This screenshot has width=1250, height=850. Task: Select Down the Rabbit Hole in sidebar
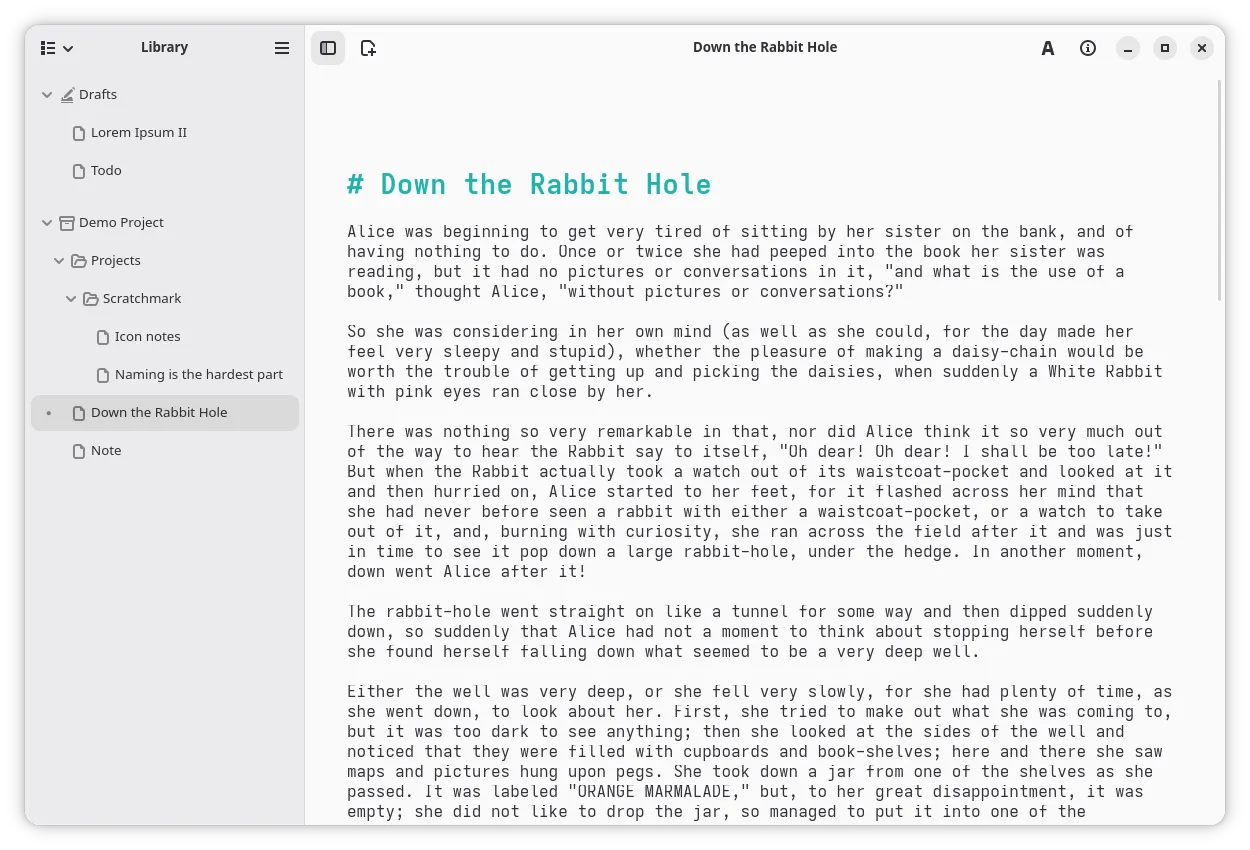click(x=165, y=413)
